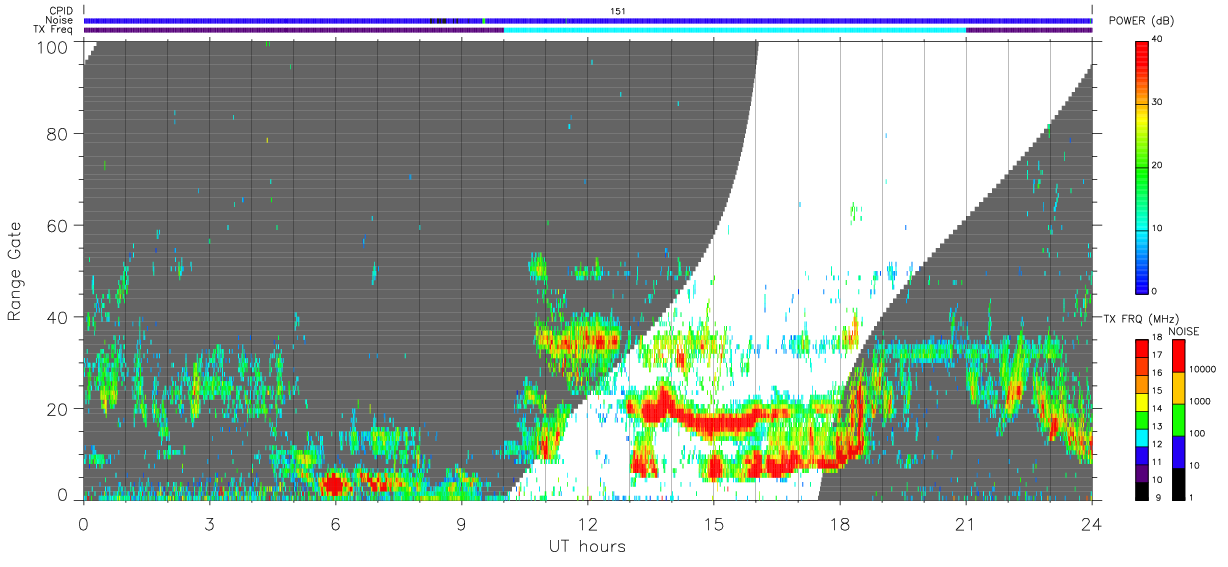
Task: Click the POWER colorbar tick label 30
Action: (x=1159, y=102)
